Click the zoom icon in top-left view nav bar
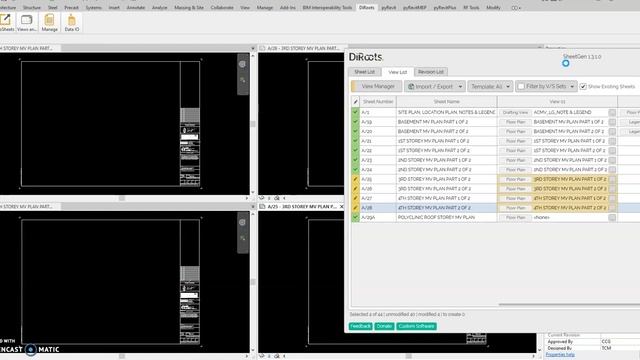640x360 pixels. click(x=242, y=80)
